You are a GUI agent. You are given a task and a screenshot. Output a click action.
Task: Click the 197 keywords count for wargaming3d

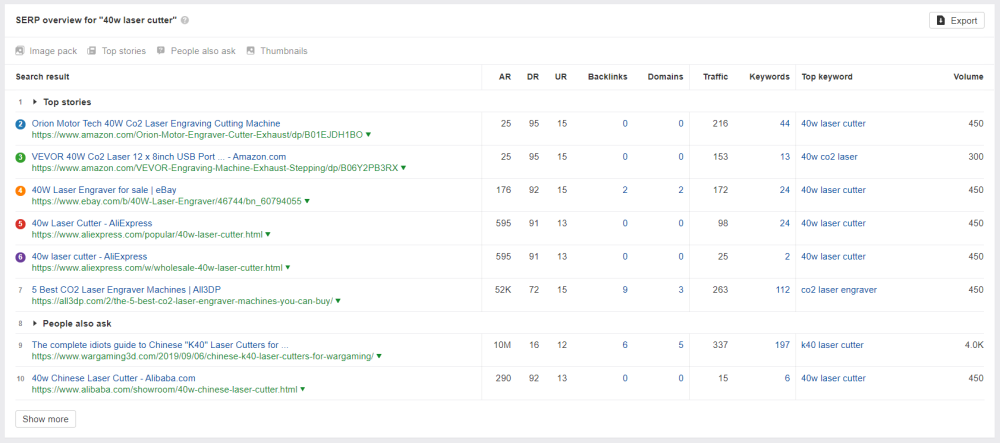(781, 345)
